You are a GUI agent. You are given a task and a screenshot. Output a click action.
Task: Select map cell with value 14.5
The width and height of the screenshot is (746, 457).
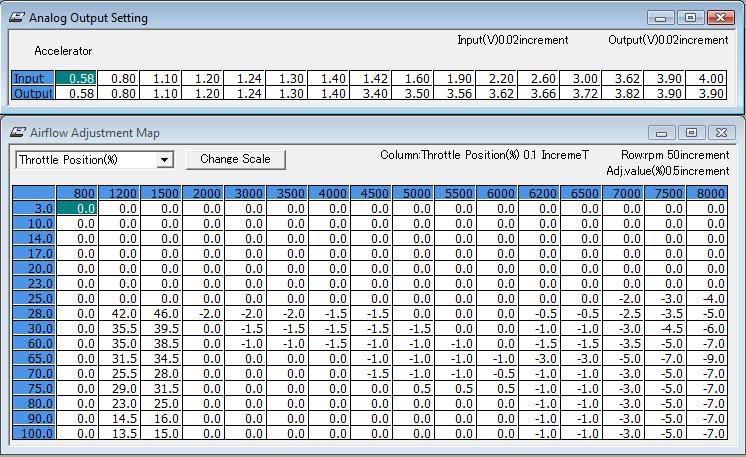119,418
